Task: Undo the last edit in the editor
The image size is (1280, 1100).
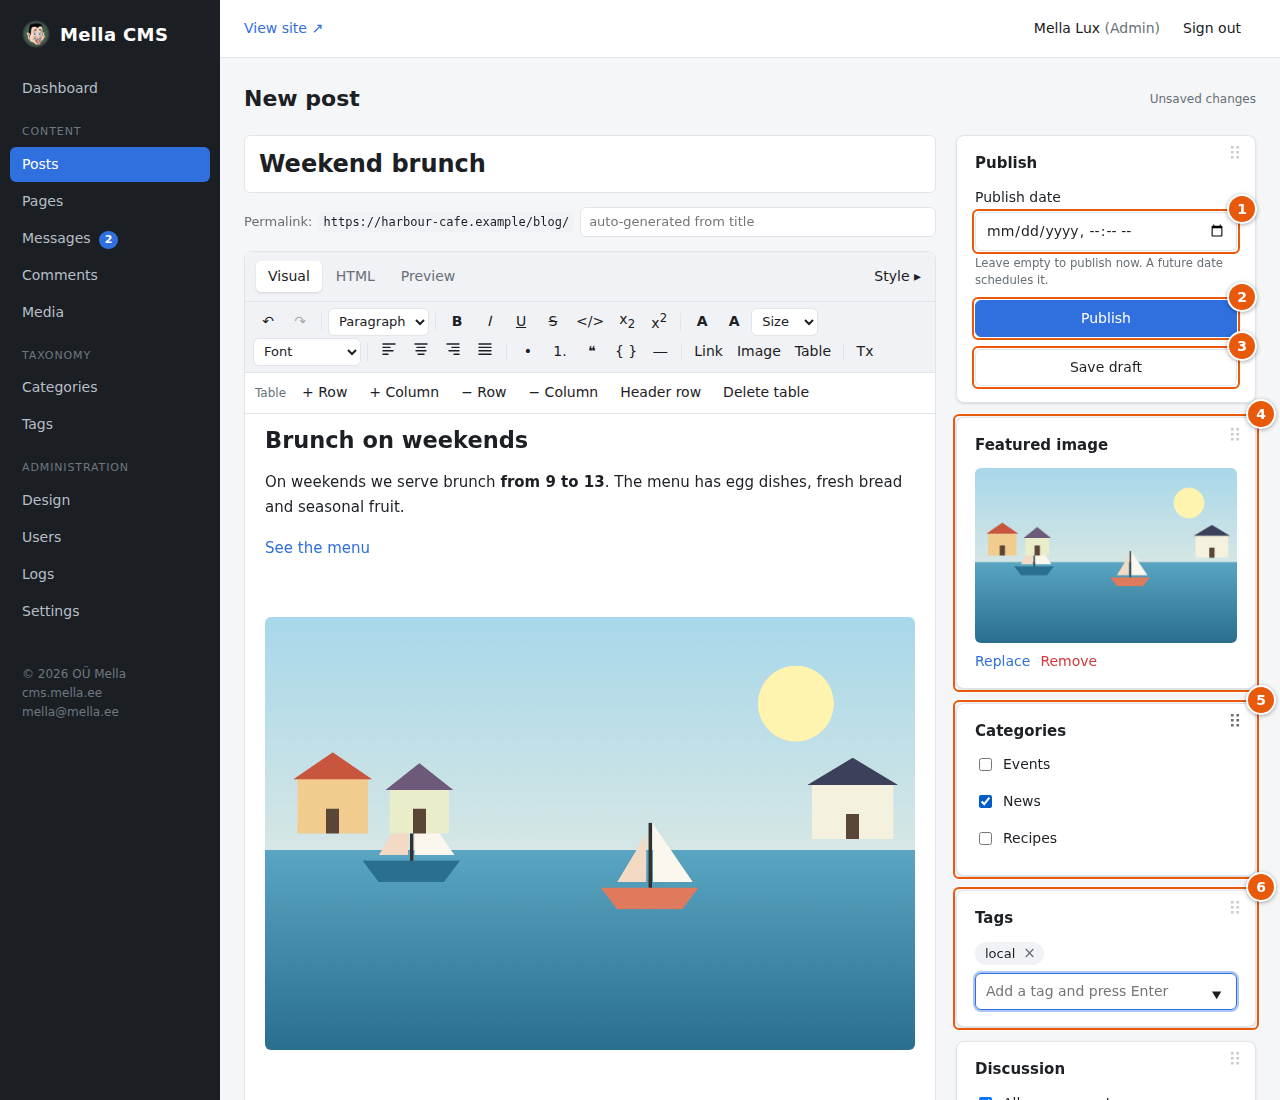Action: [268, 321]
